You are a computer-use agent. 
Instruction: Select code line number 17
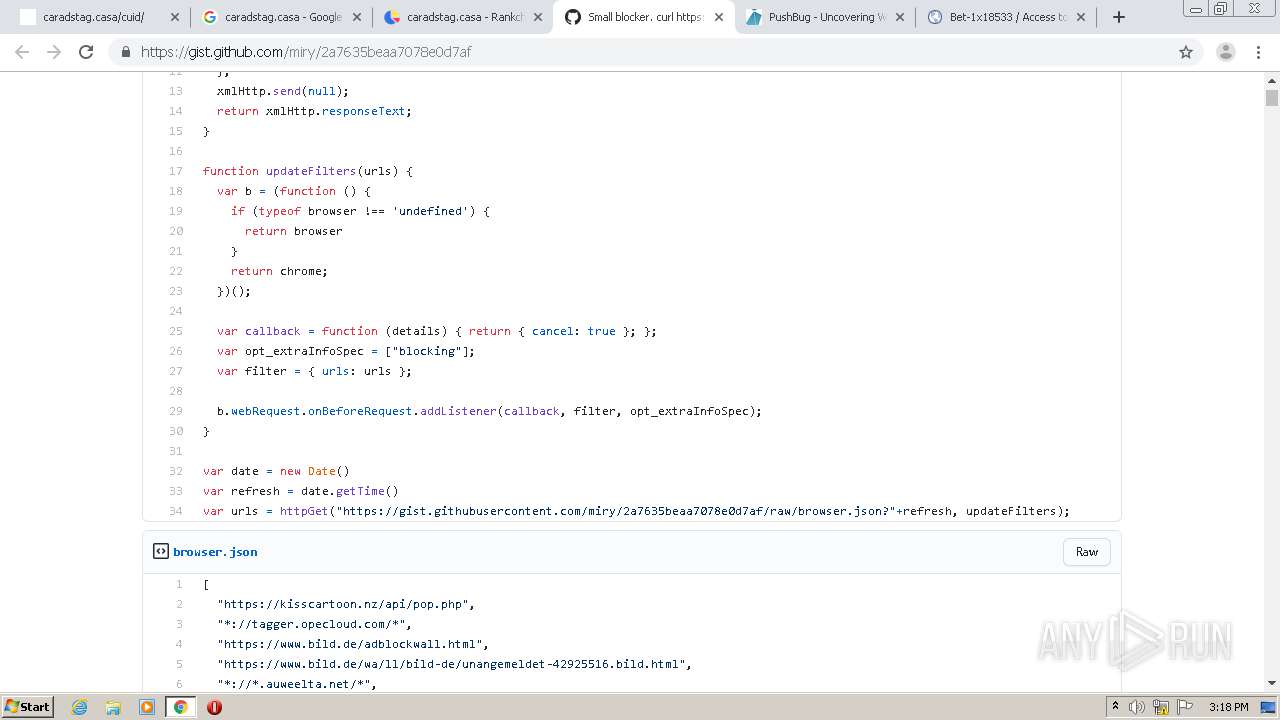click(x=175, y=171)
